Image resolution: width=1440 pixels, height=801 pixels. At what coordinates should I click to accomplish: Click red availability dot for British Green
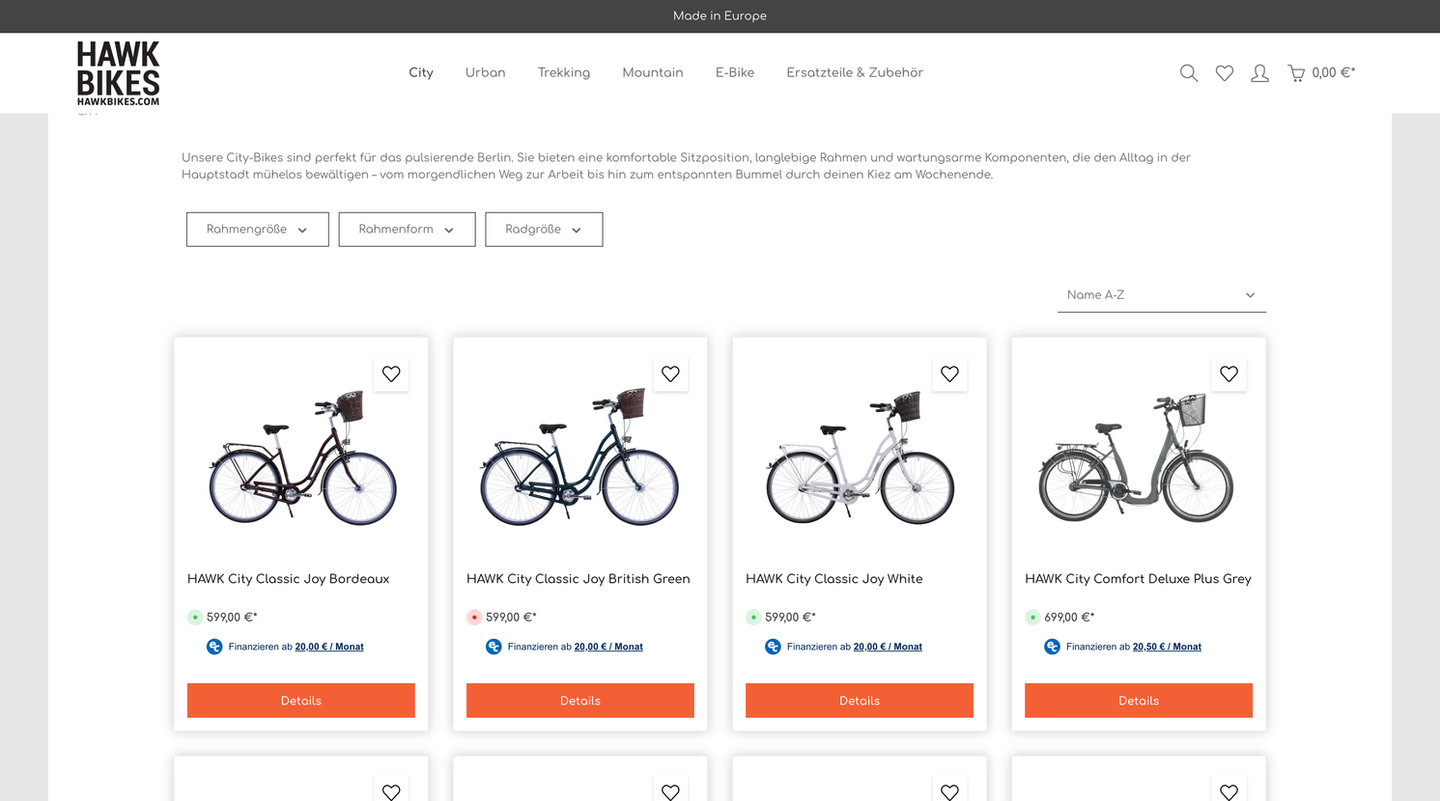tap(474, 617)
